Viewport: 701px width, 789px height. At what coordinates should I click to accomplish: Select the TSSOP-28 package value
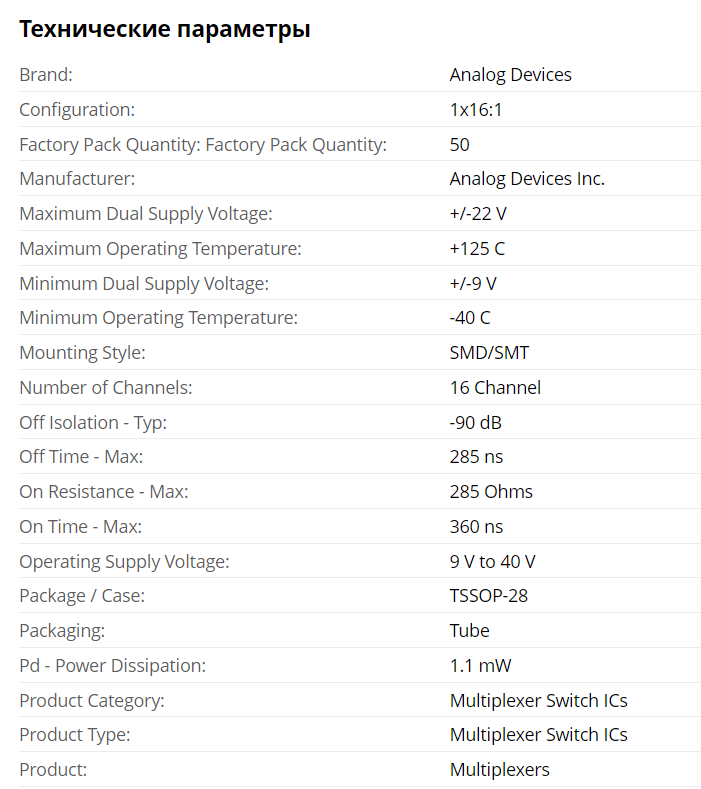[488, 596]
